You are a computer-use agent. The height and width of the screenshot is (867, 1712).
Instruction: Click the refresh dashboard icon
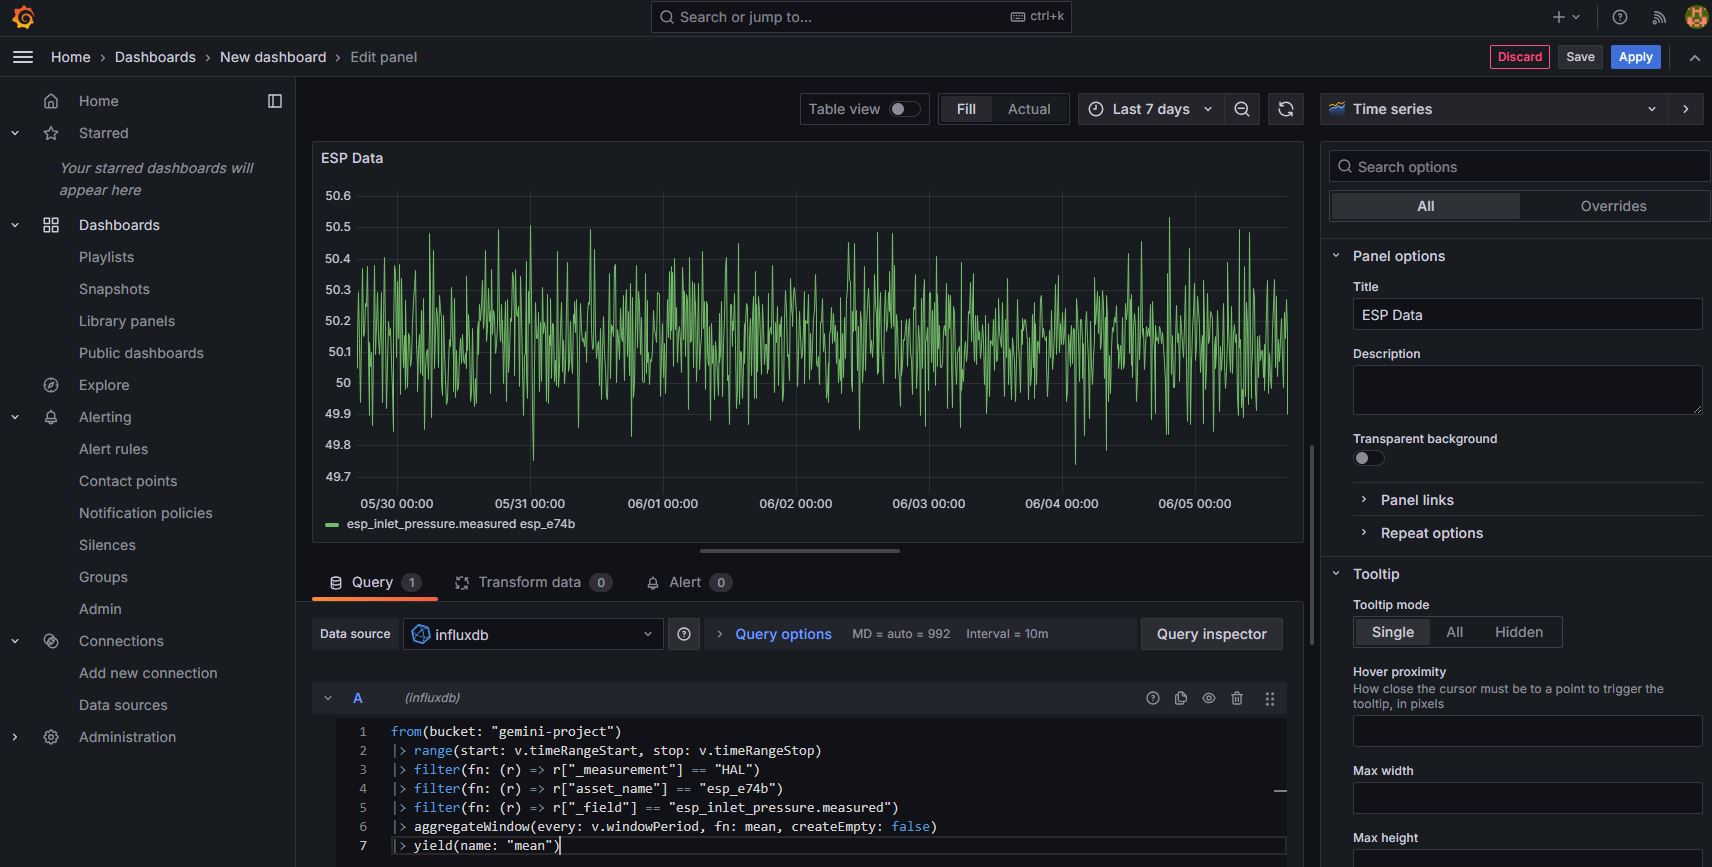(1285, 109)
